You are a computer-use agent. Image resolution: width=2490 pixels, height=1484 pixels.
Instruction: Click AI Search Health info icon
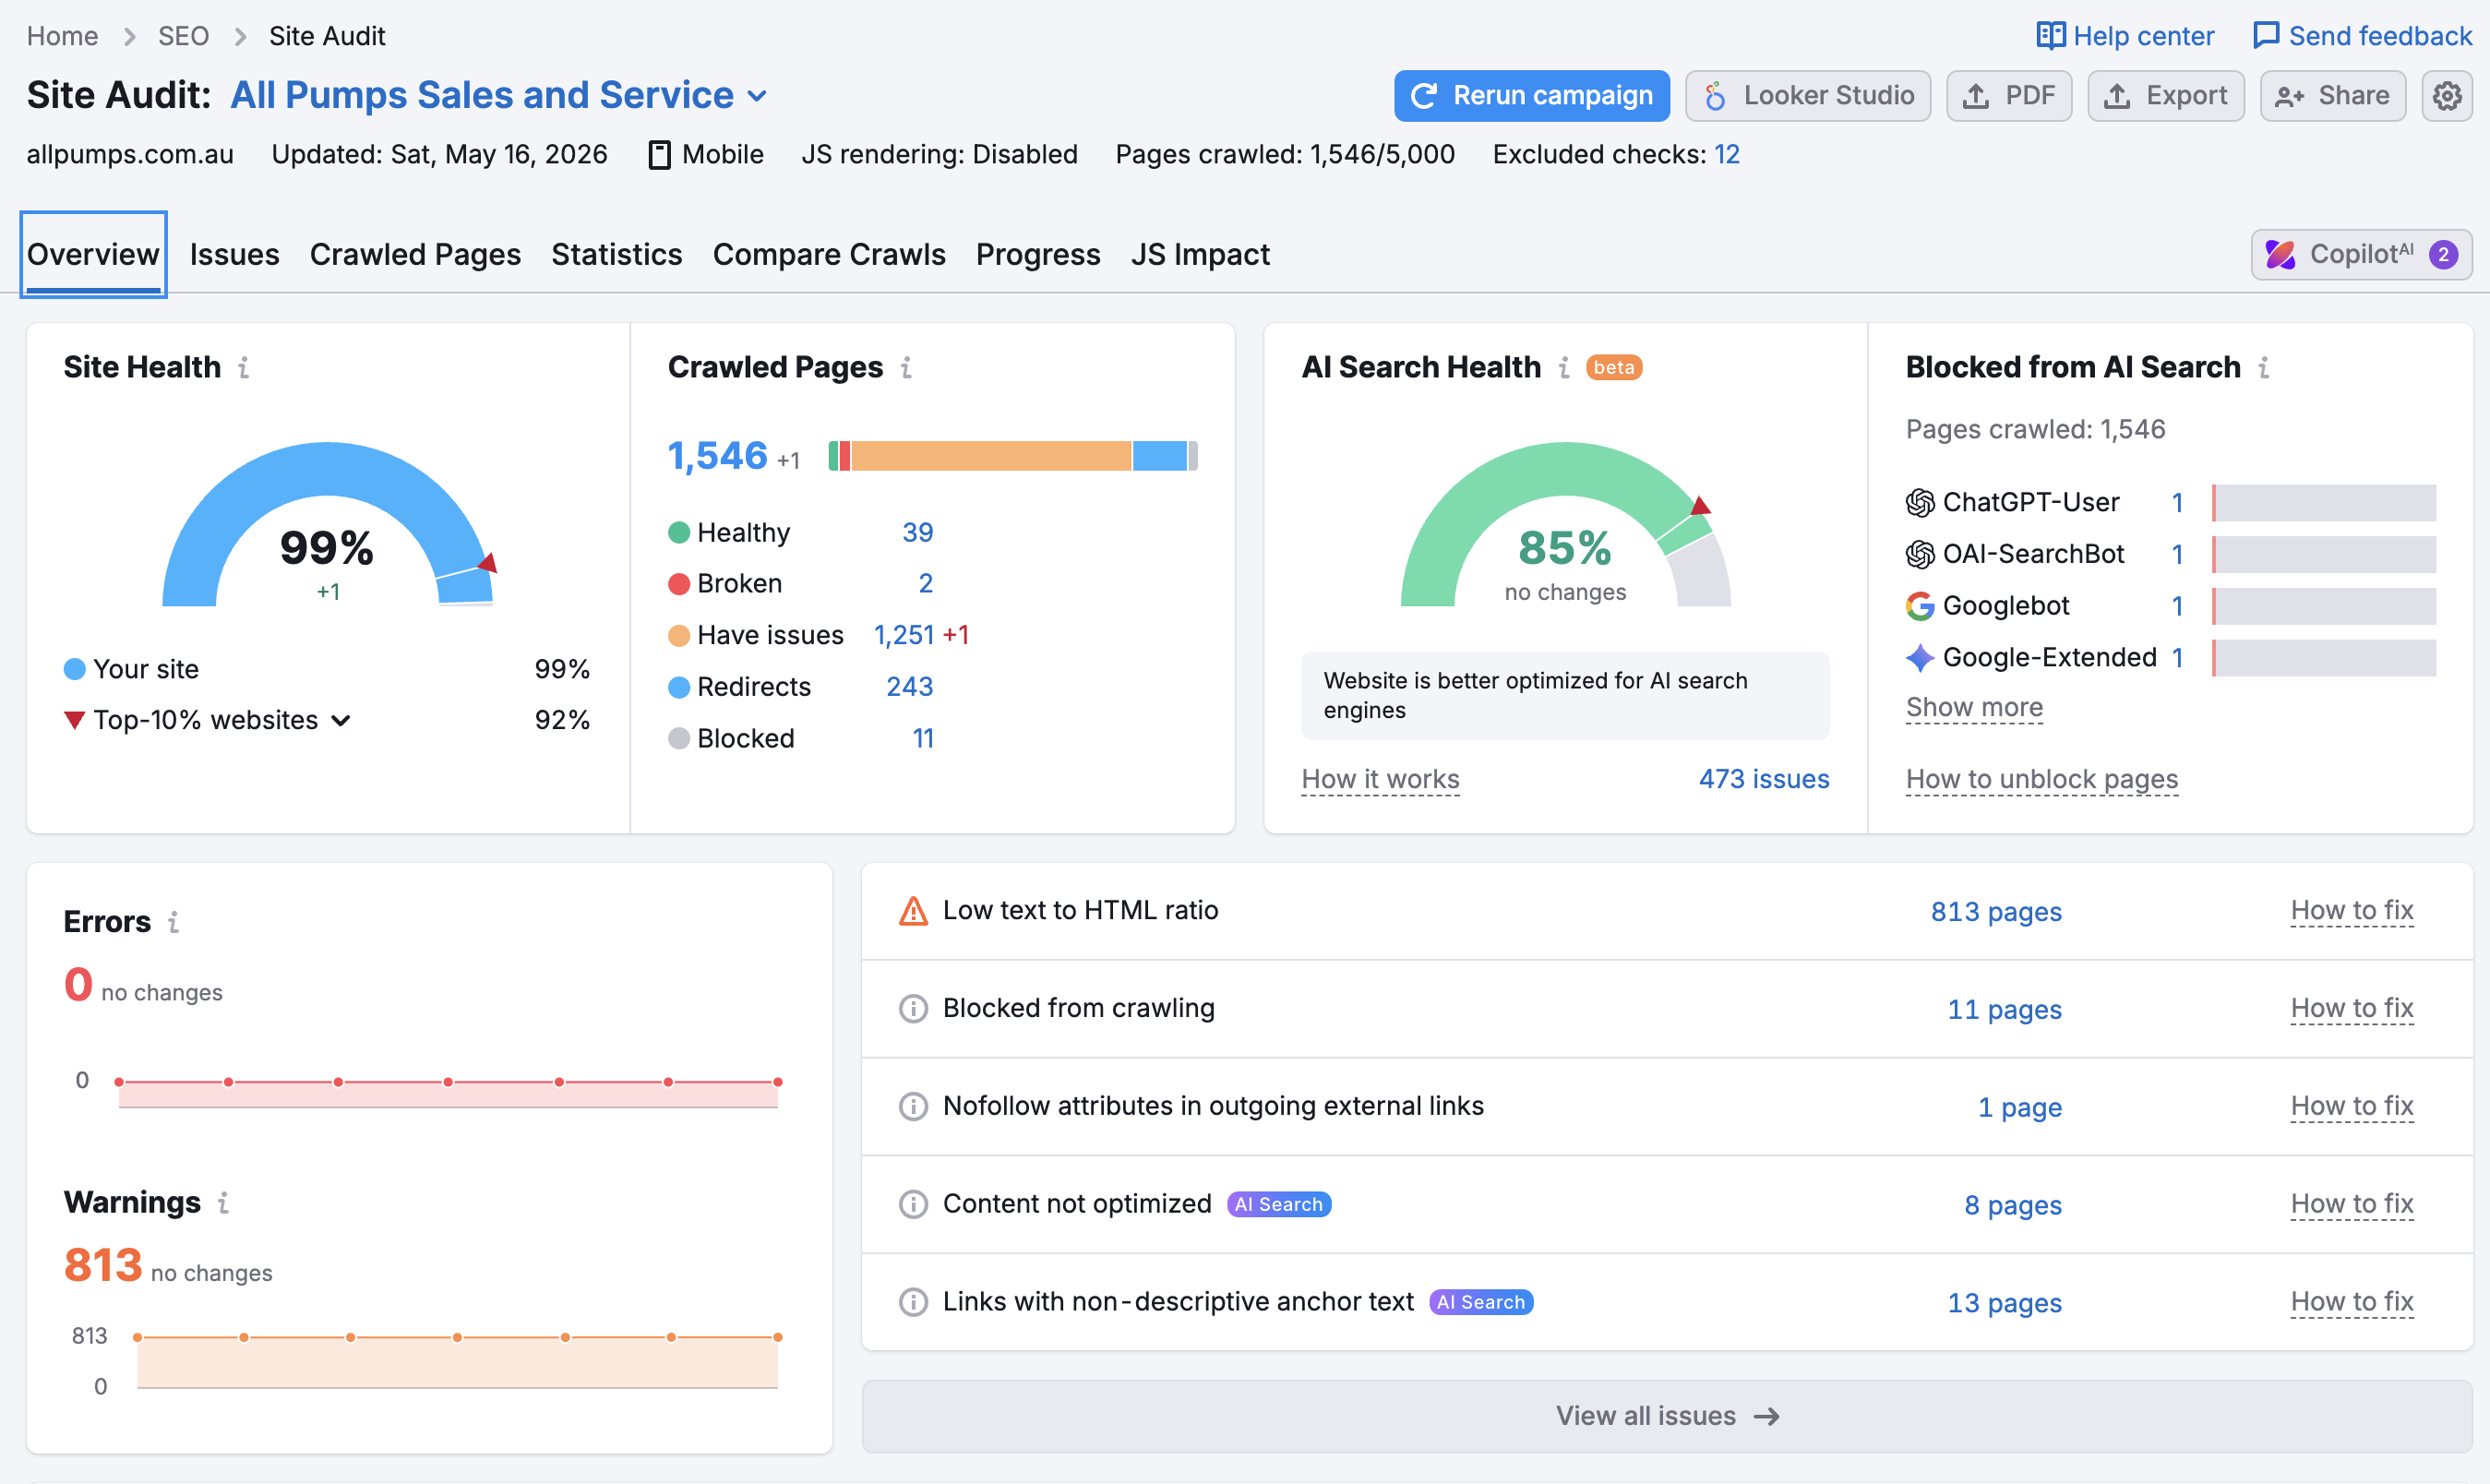click(x=1564, y=368)
